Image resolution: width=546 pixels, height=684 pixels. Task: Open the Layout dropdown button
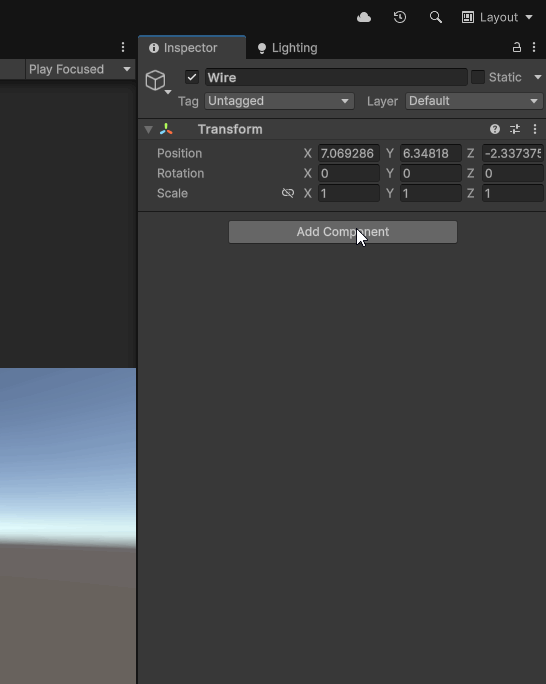click(497, 17)
